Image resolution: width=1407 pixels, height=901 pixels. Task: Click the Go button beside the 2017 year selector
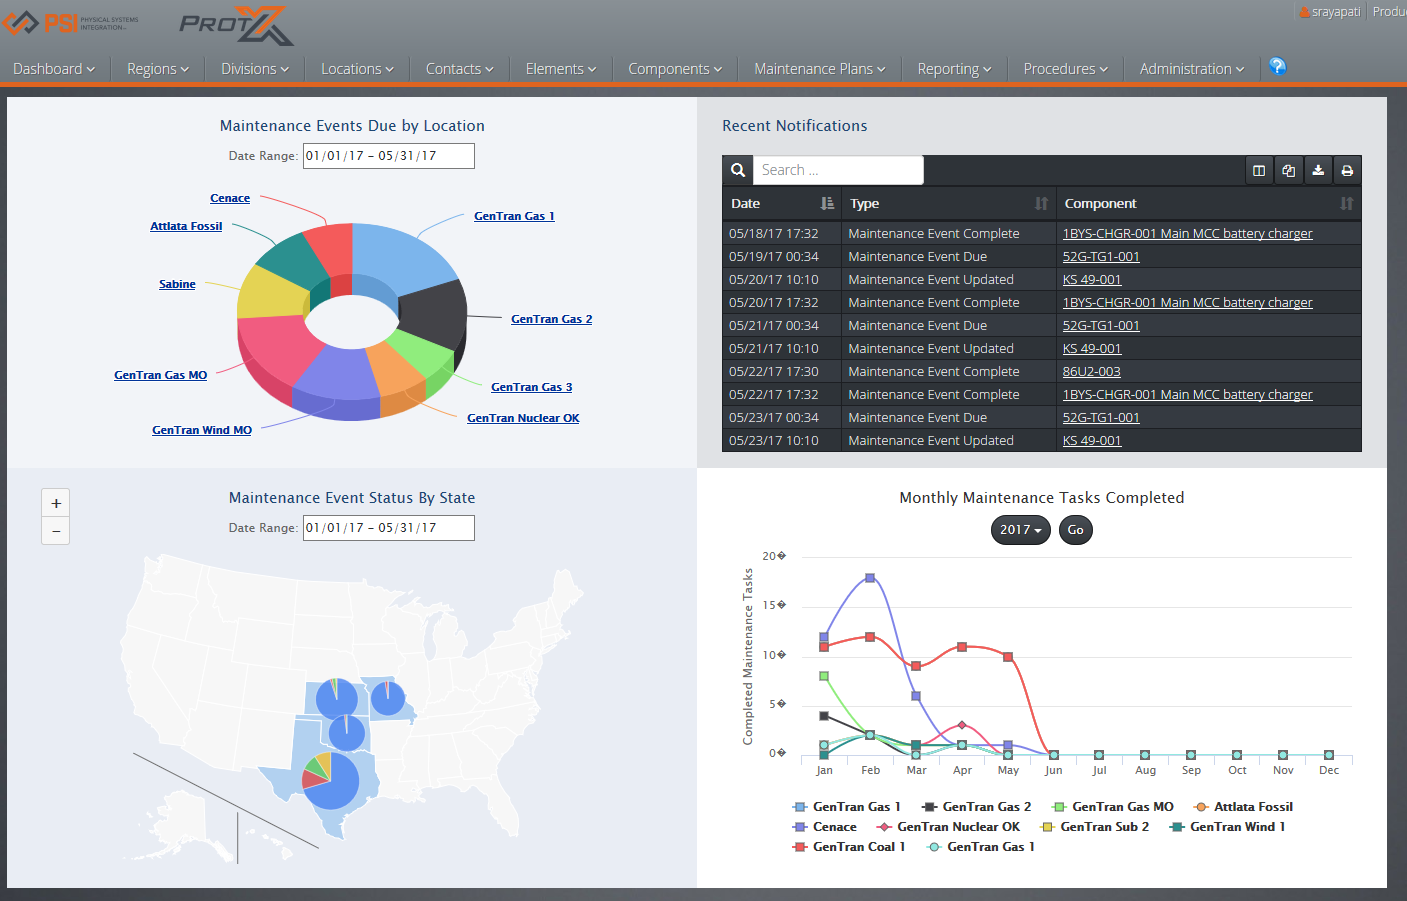coord(1075,530)
